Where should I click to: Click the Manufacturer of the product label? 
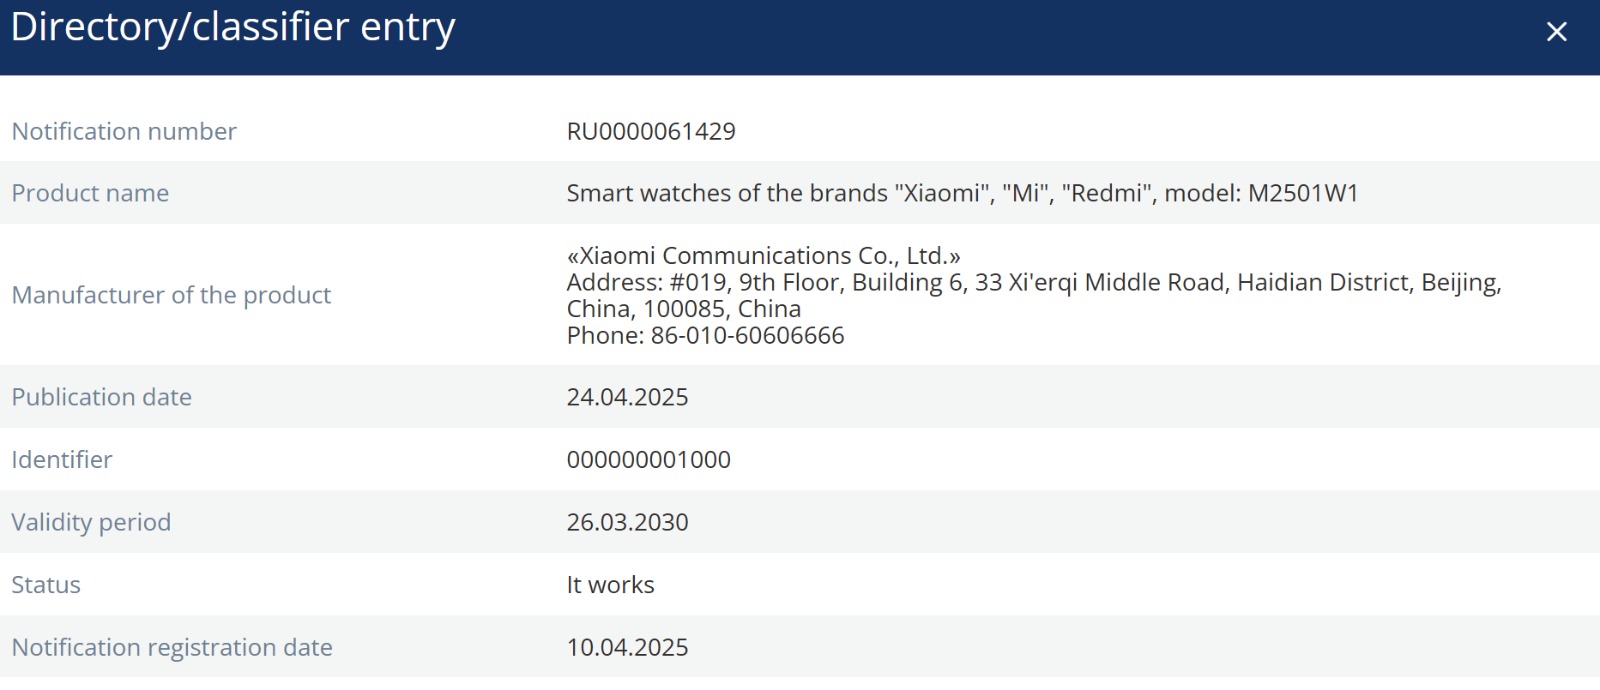[x=171, y=295]
